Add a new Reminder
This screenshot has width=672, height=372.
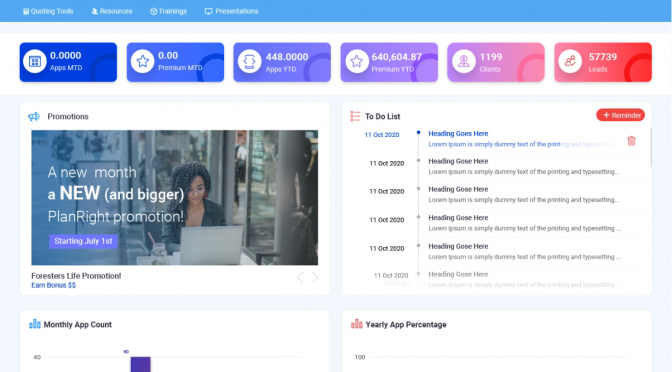[x=621, y=115]
